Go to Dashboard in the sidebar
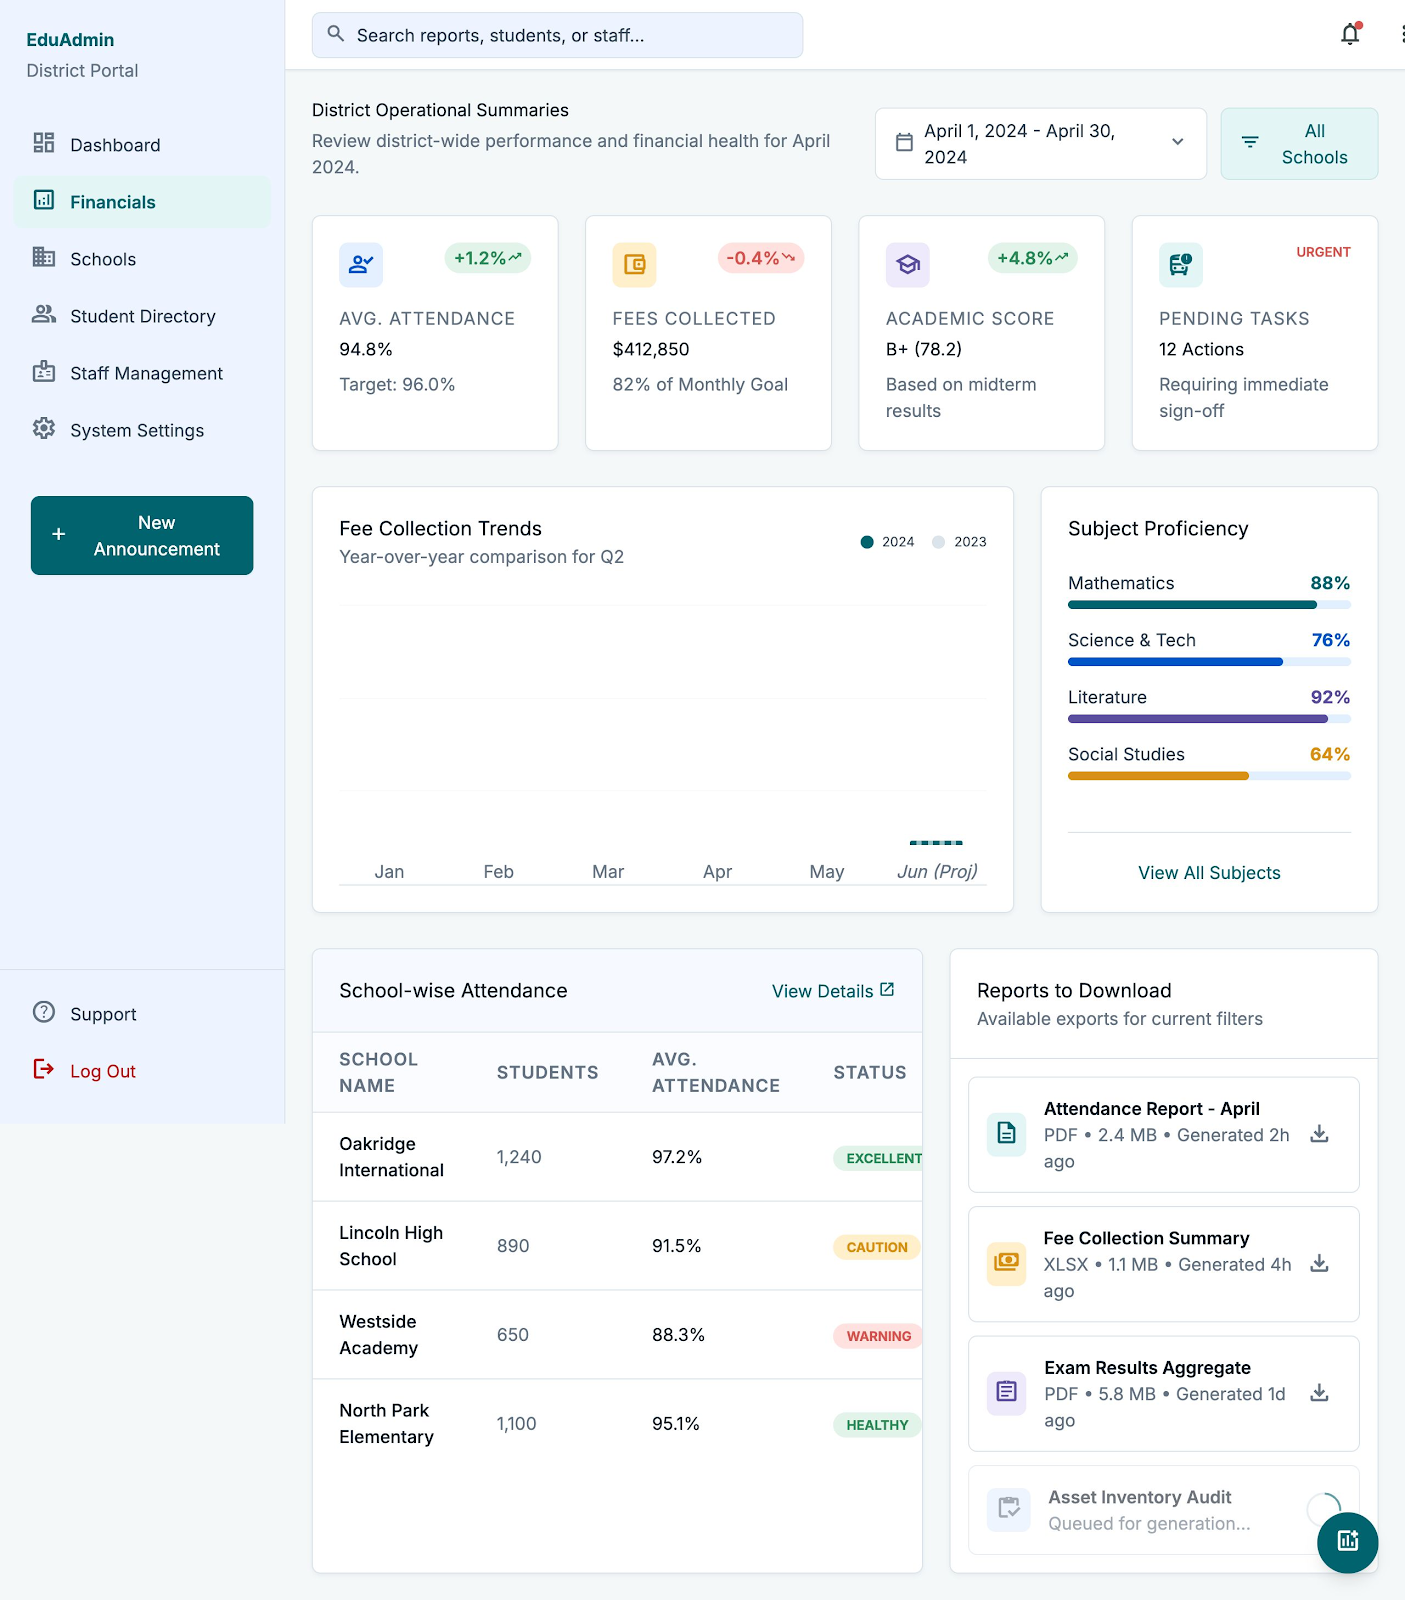Image resolution: width=1405 pixels, height=1600 pixels. pos(142,144)
